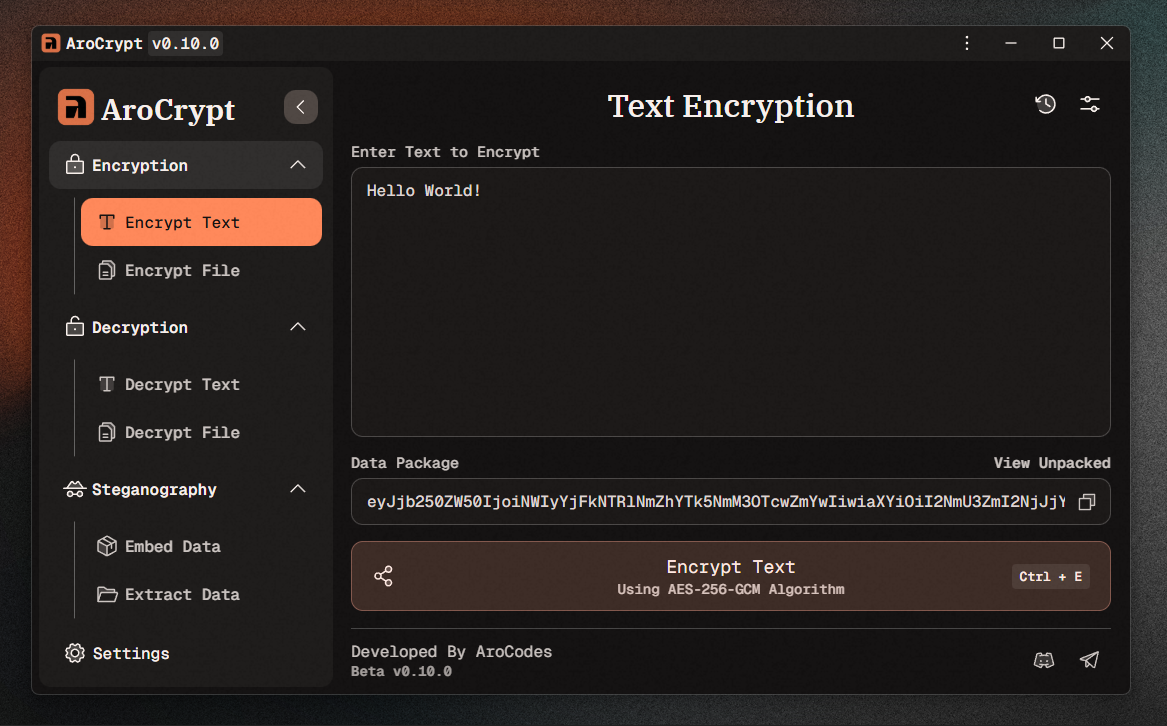Click the AroCrypt title bar app icon
This screenshot has height=726, width=1167.
click(x=51, y=43)
